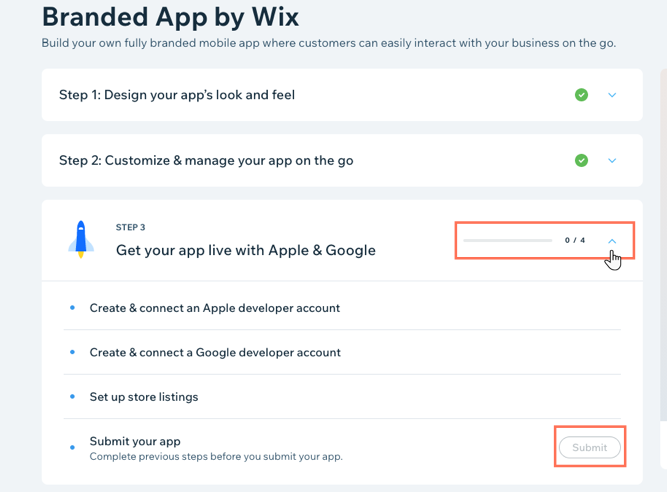Click bullet beside Apple developer account

point(72,307)
